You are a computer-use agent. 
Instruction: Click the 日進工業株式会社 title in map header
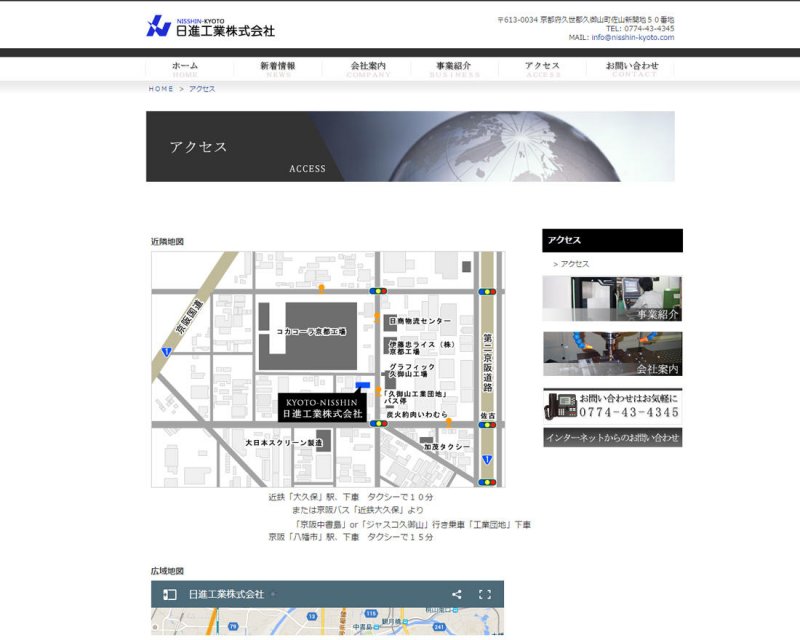pyautogui.click(x=226, y=594)
